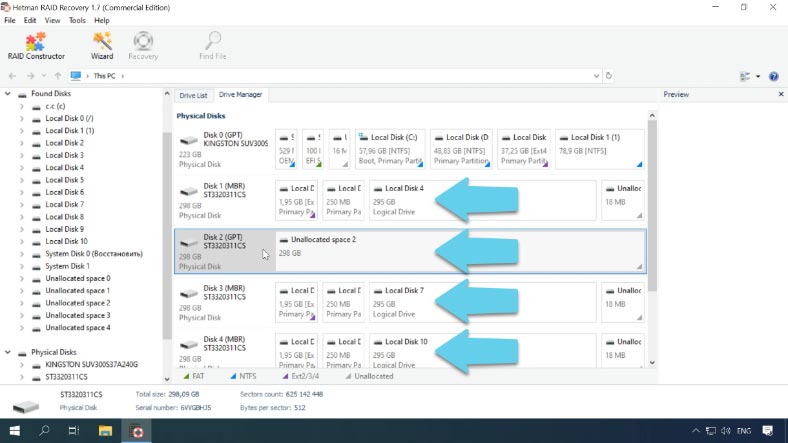Select Disk 1 (MBR) physical disk

coord(224,200)
